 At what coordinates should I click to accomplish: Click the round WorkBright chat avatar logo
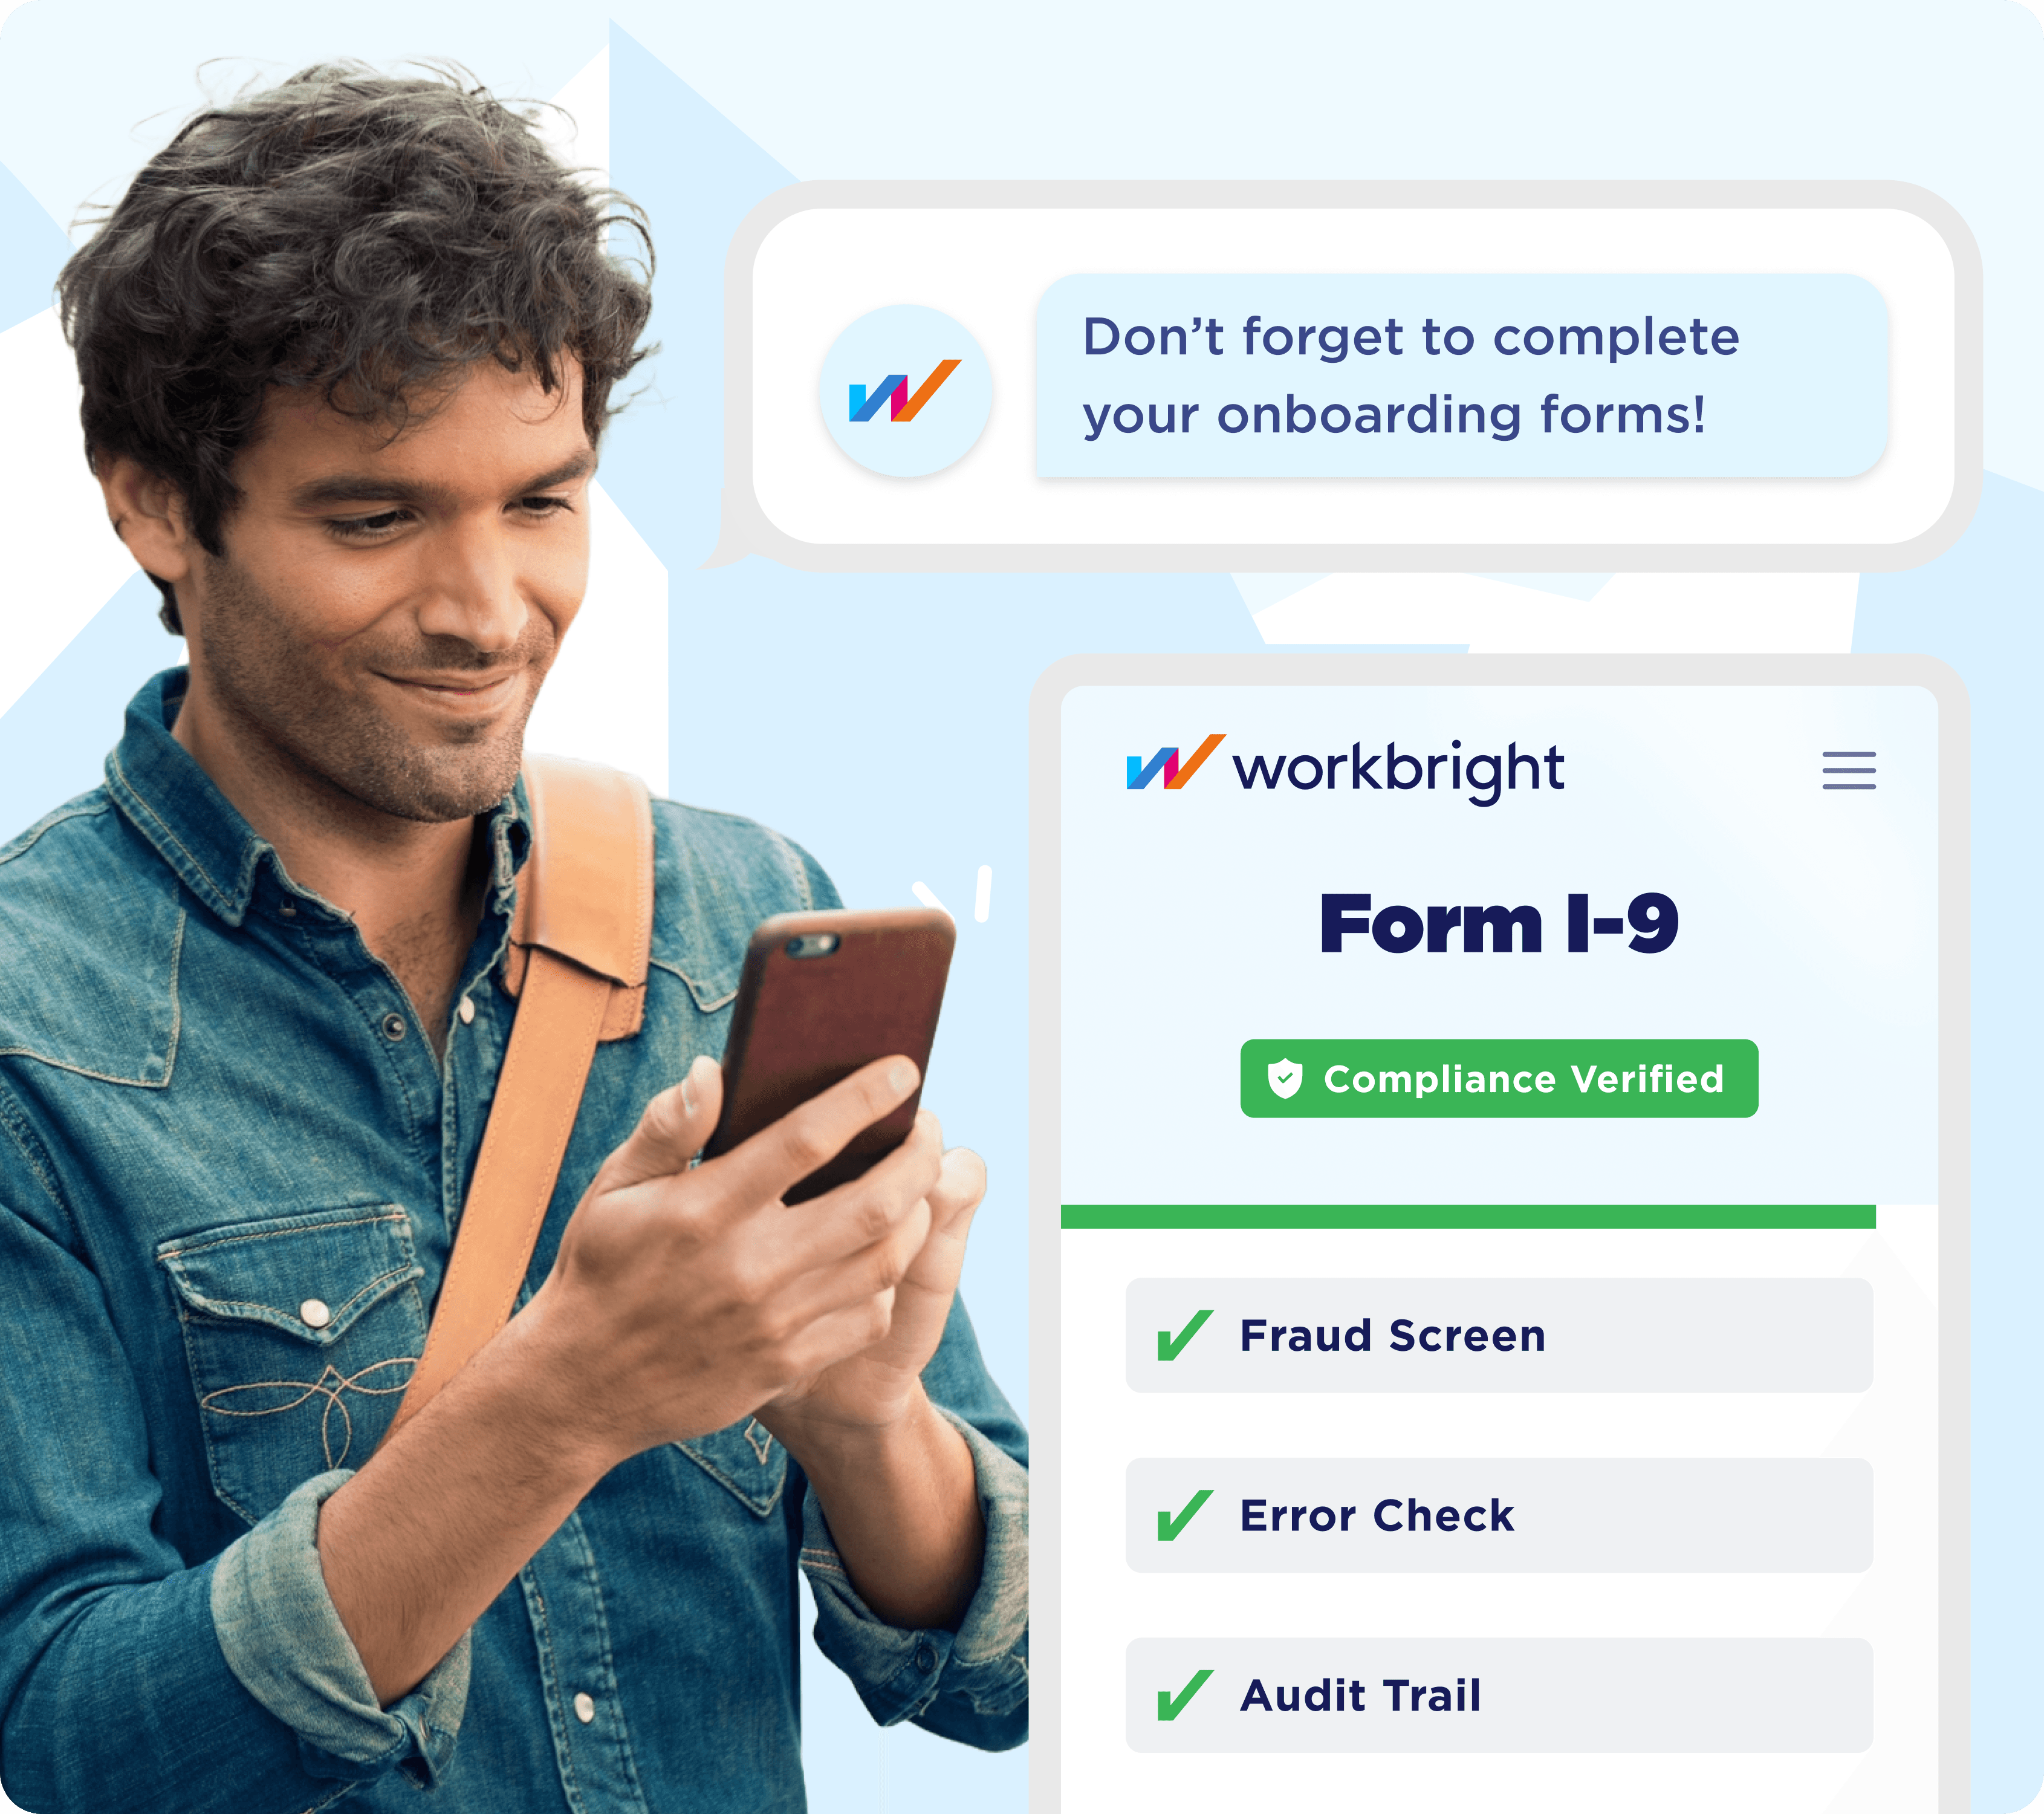coord(905,390)
